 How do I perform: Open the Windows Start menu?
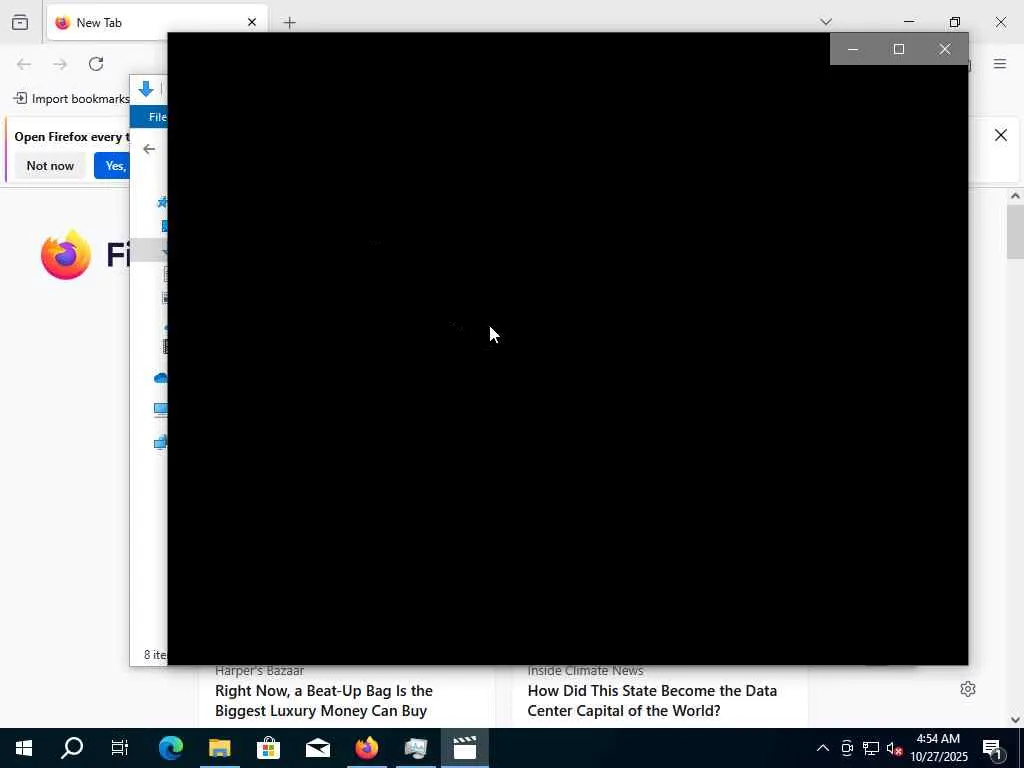coord(24,748)
